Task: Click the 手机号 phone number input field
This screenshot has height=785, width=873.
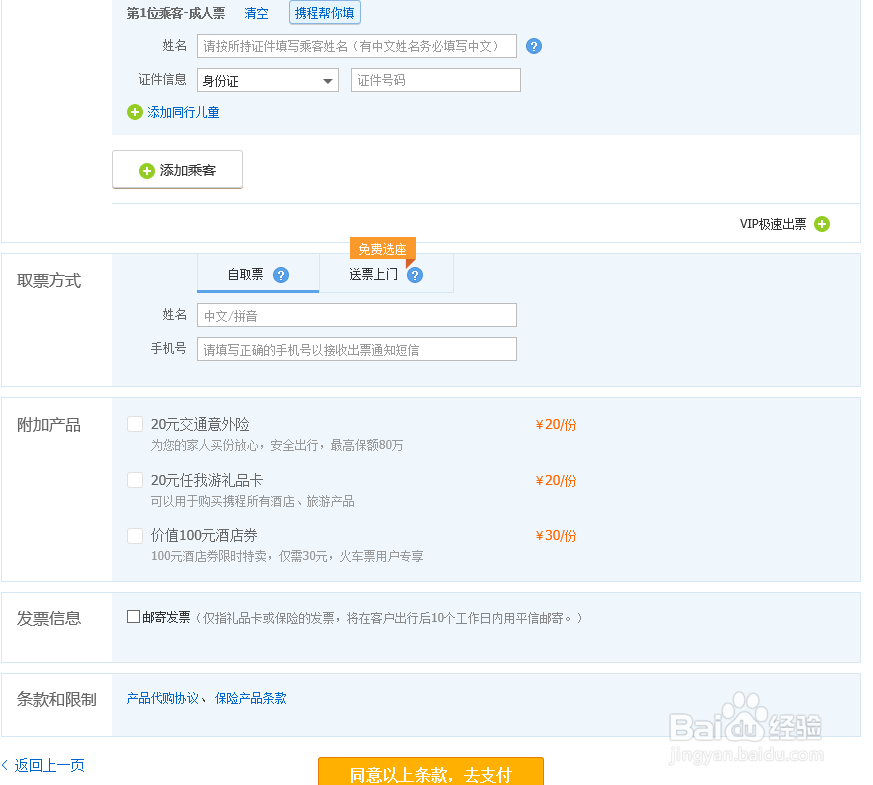Action: point(356,348)
